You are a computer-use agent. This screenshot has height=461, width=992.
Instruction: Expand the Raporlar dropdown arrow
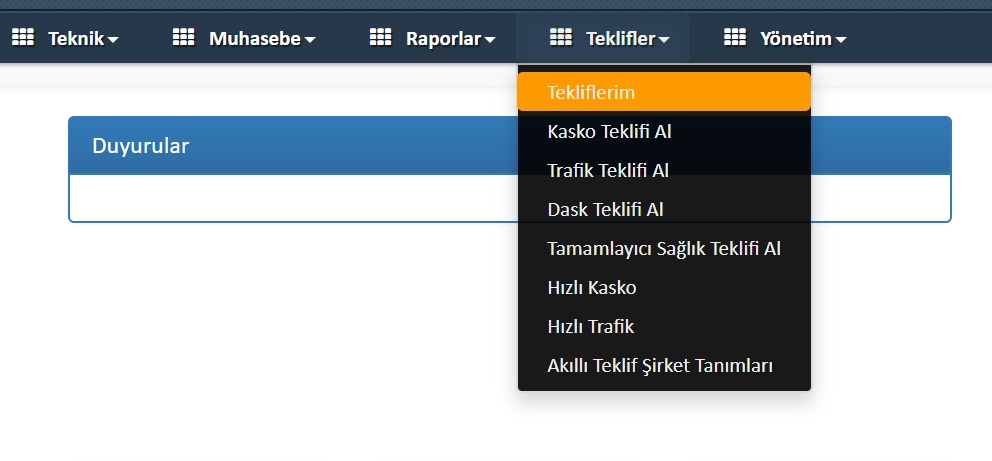(x=490, y=40)
